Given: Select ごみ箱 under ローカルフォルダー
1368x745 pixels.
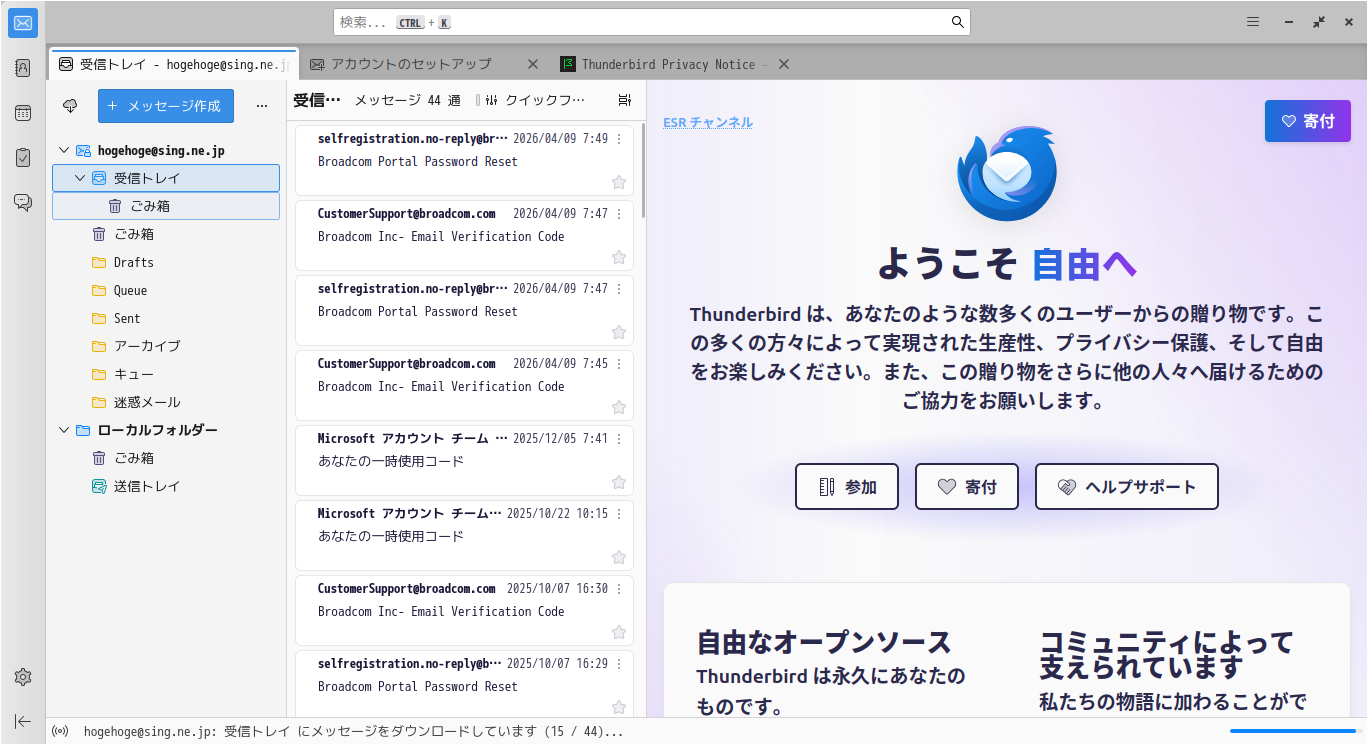Looking at the screenshot, I should click(x=166, y=458).
